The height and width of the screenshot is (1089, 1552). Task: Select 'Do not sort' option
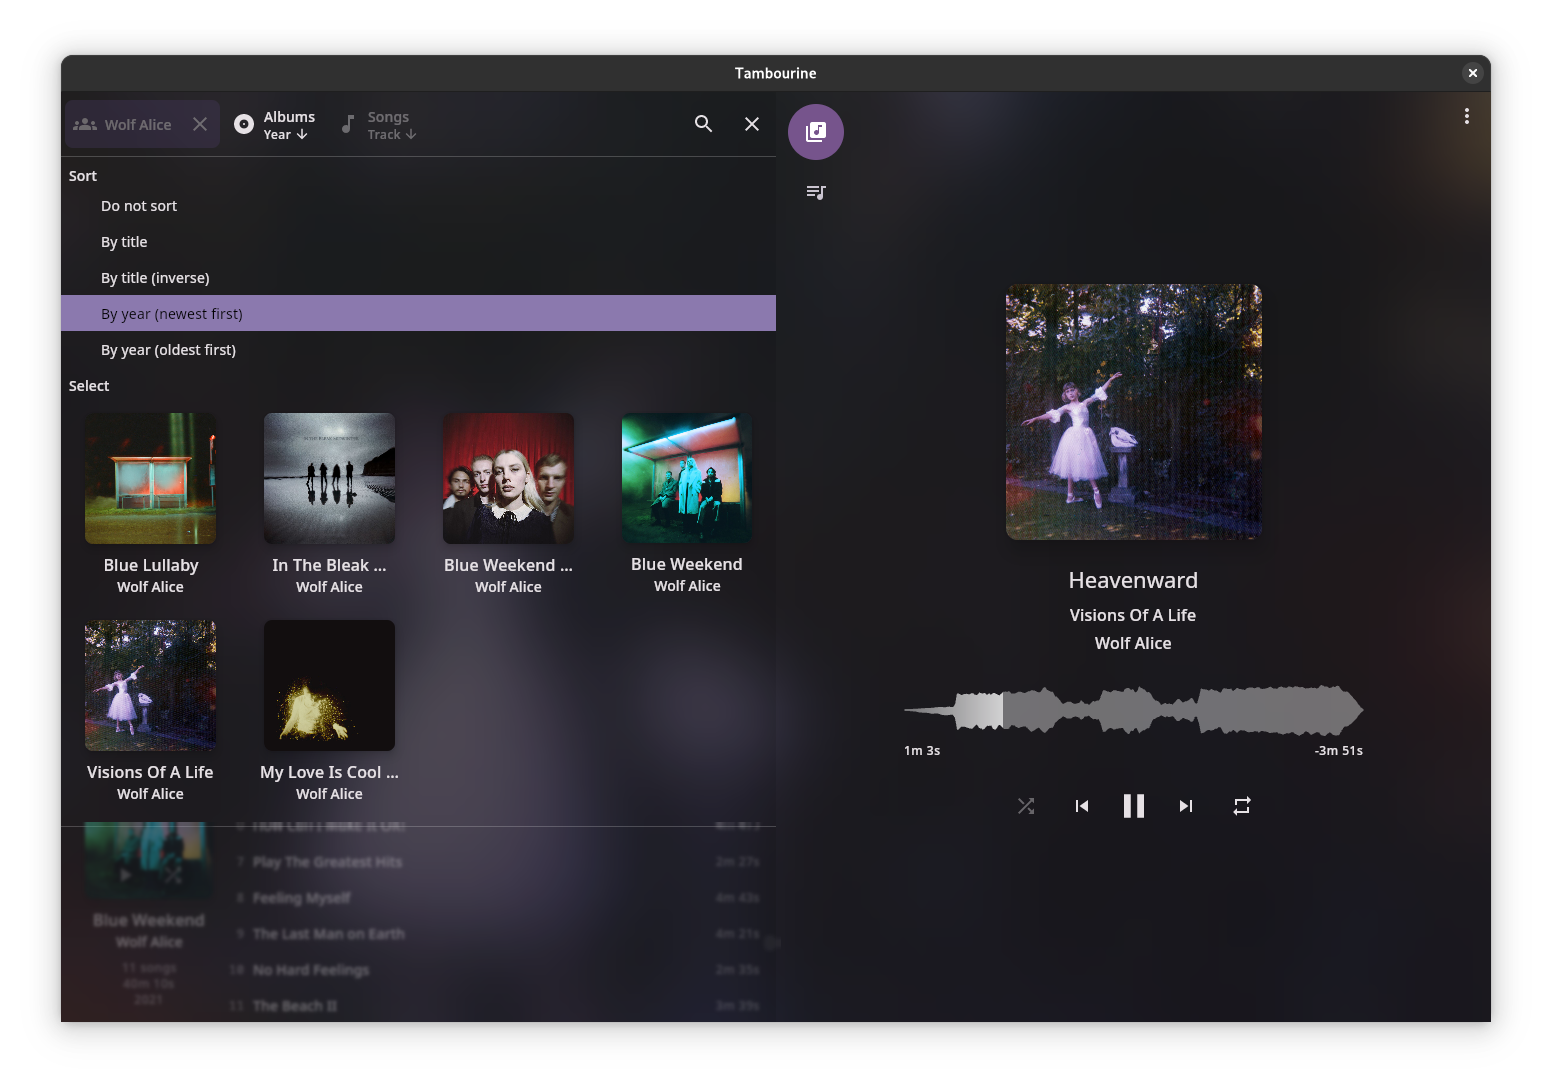[418, 206]
